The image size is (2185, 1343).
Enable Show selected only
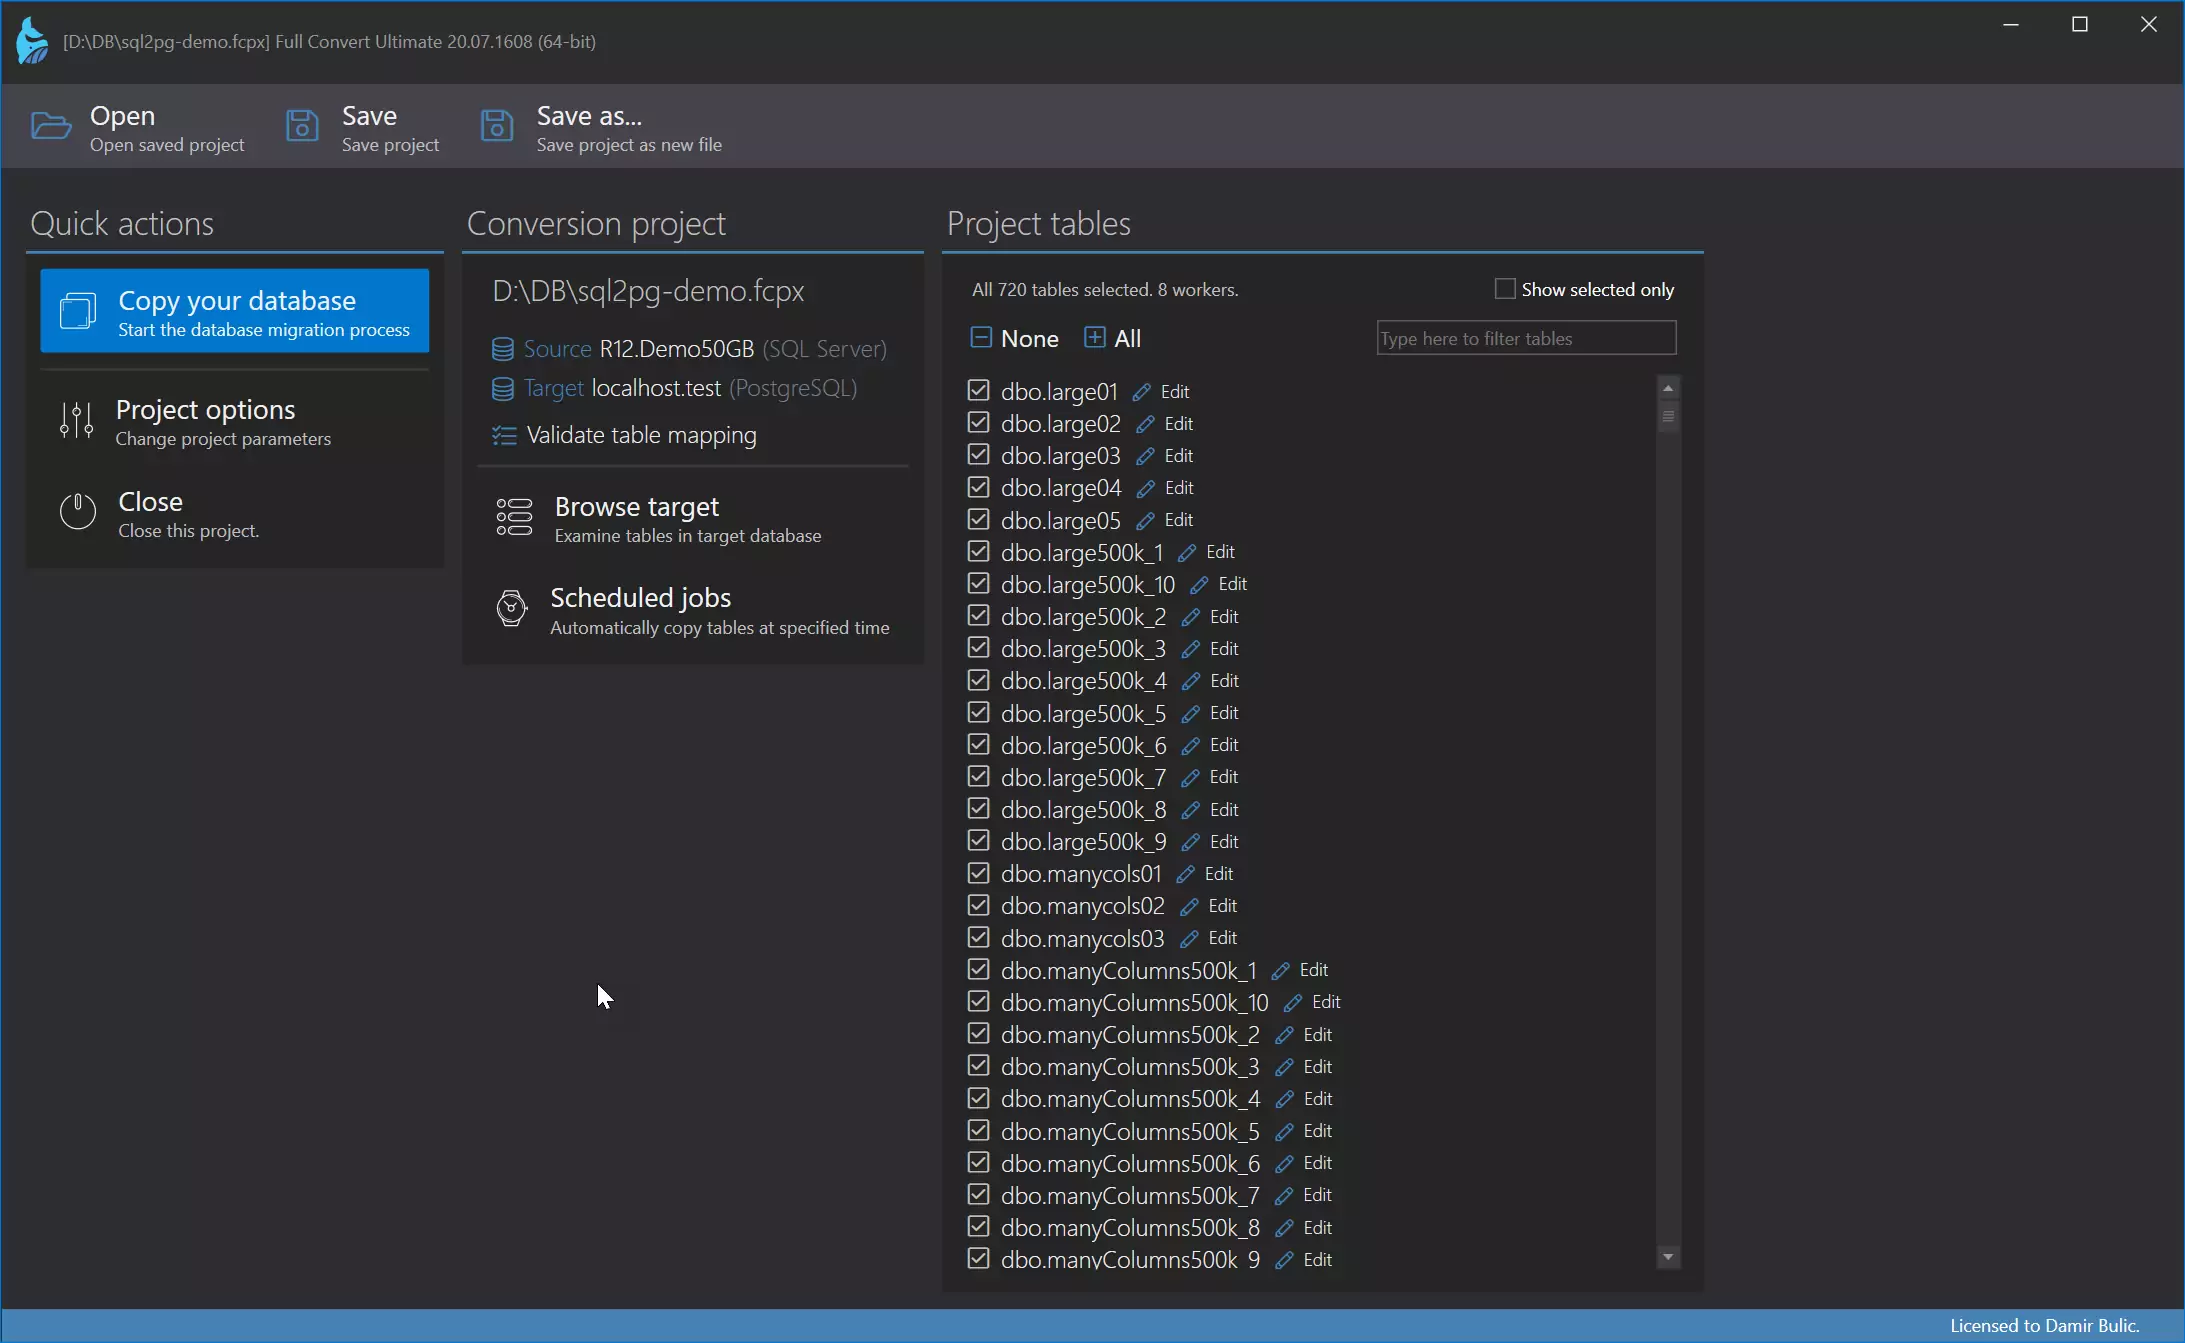(x=1505, y=288)
